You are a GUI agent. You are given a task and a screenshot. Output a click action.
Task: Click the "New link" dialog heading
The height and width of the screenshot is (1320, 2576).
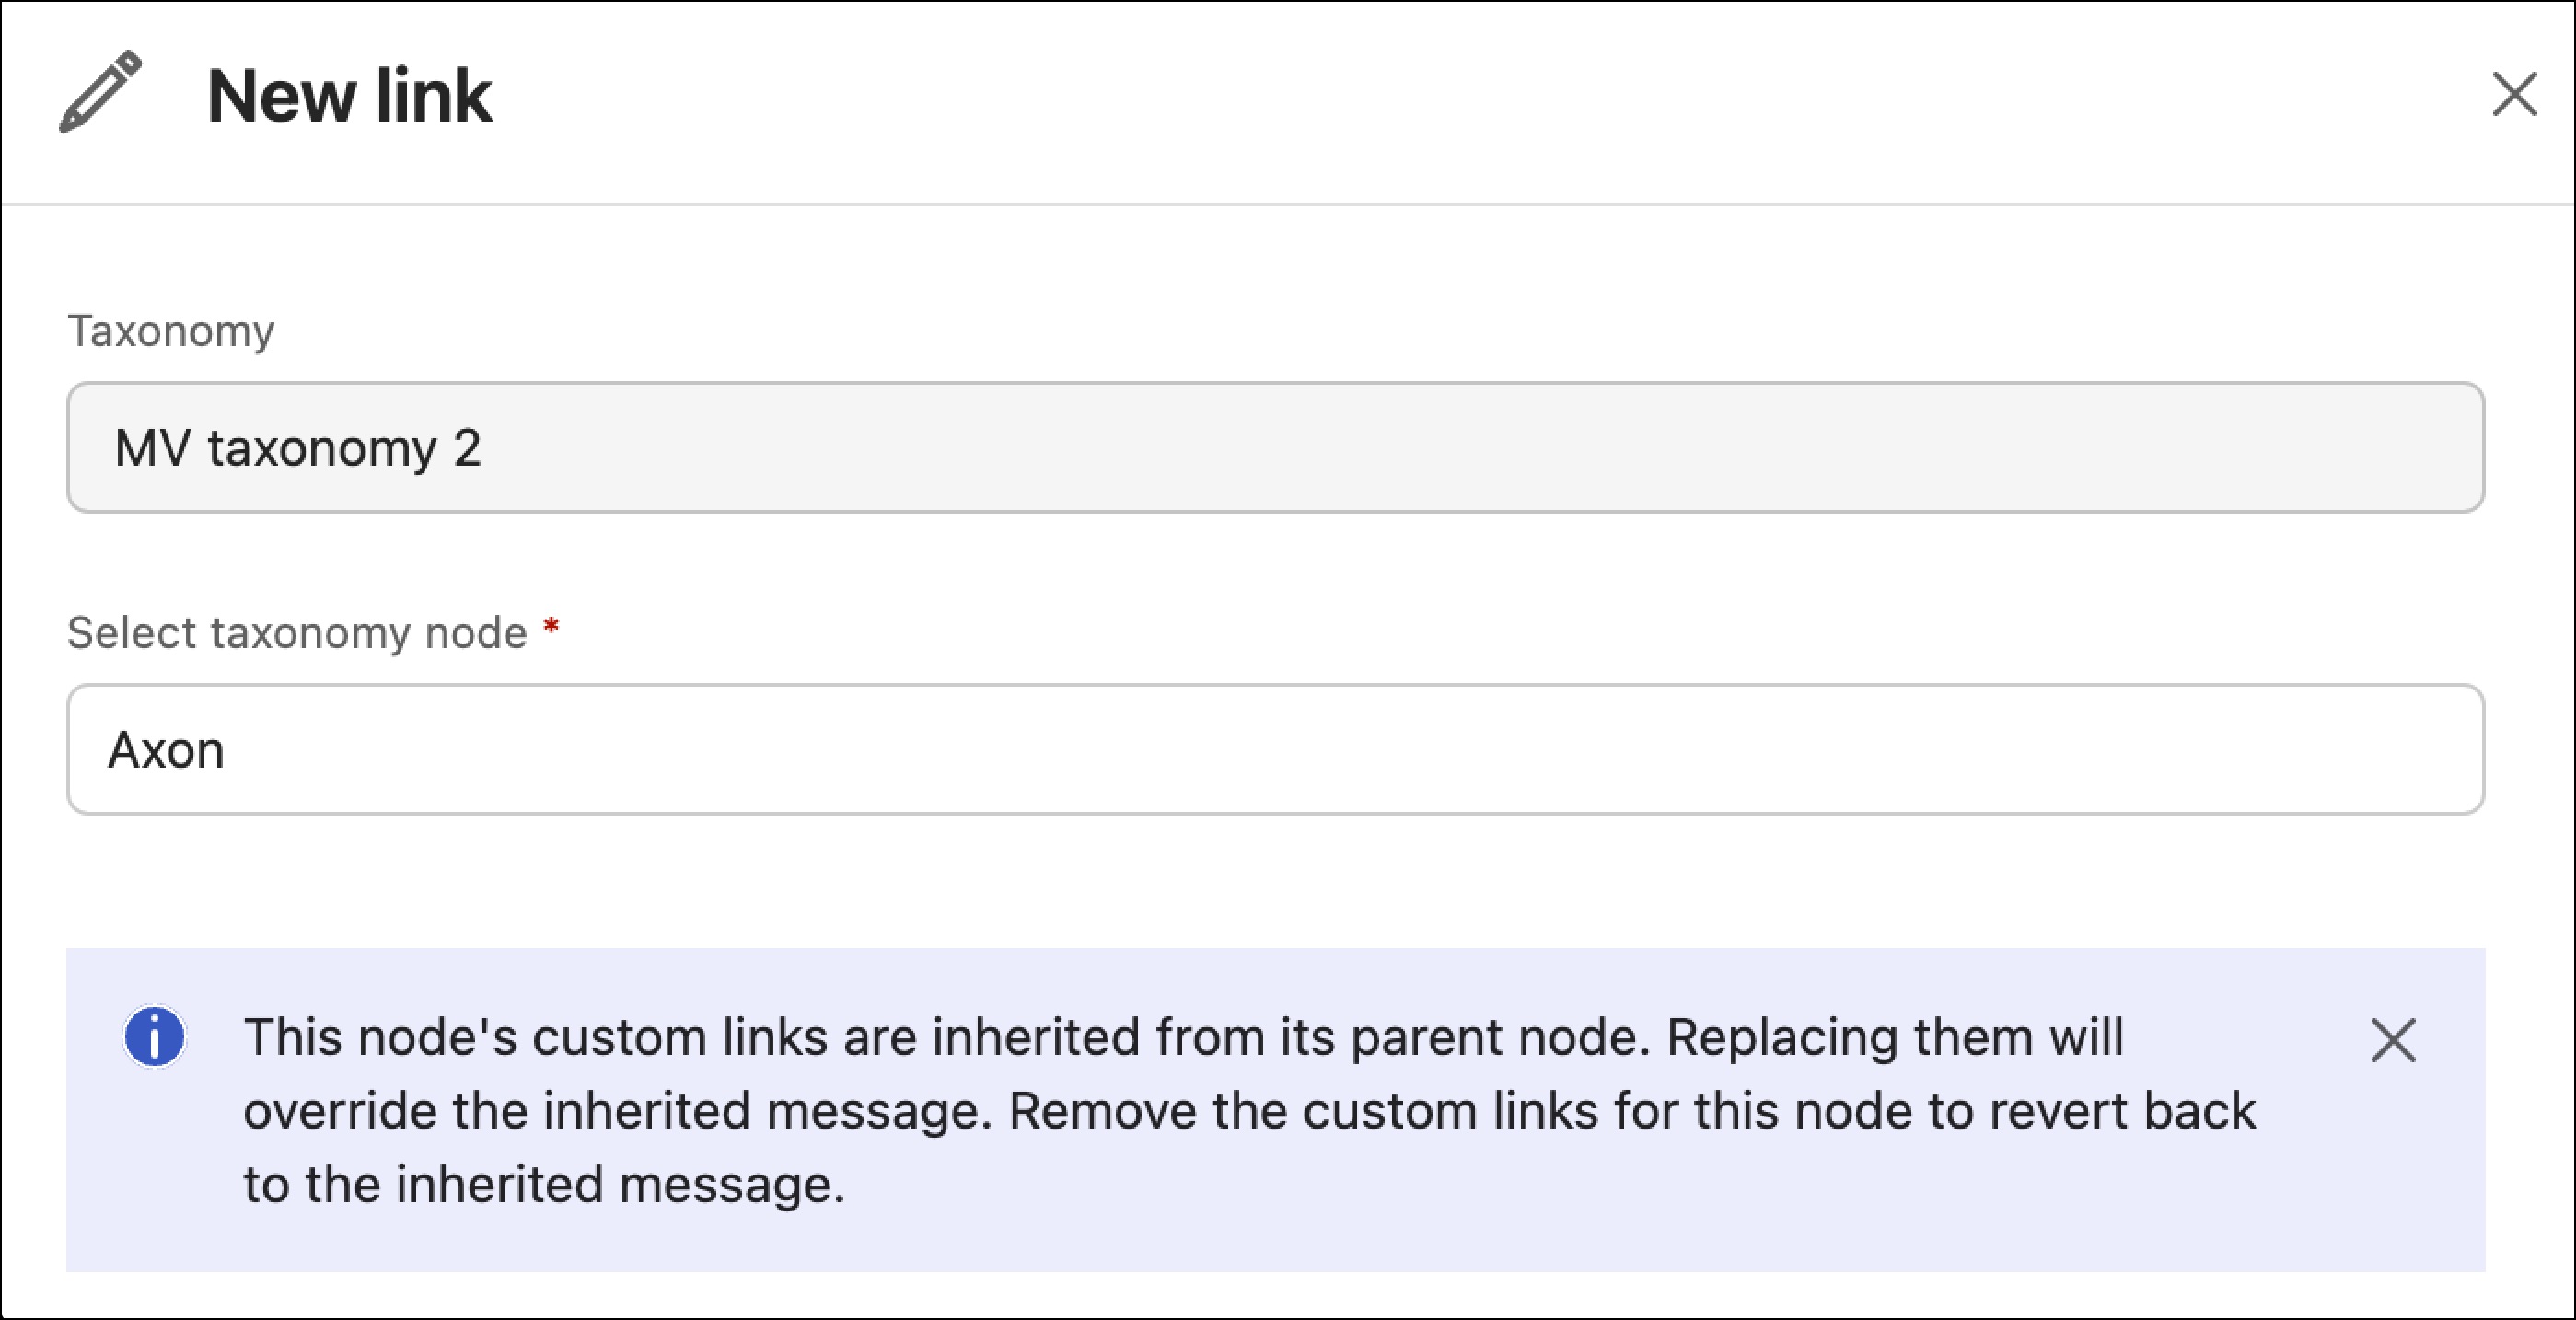[349, 96]
